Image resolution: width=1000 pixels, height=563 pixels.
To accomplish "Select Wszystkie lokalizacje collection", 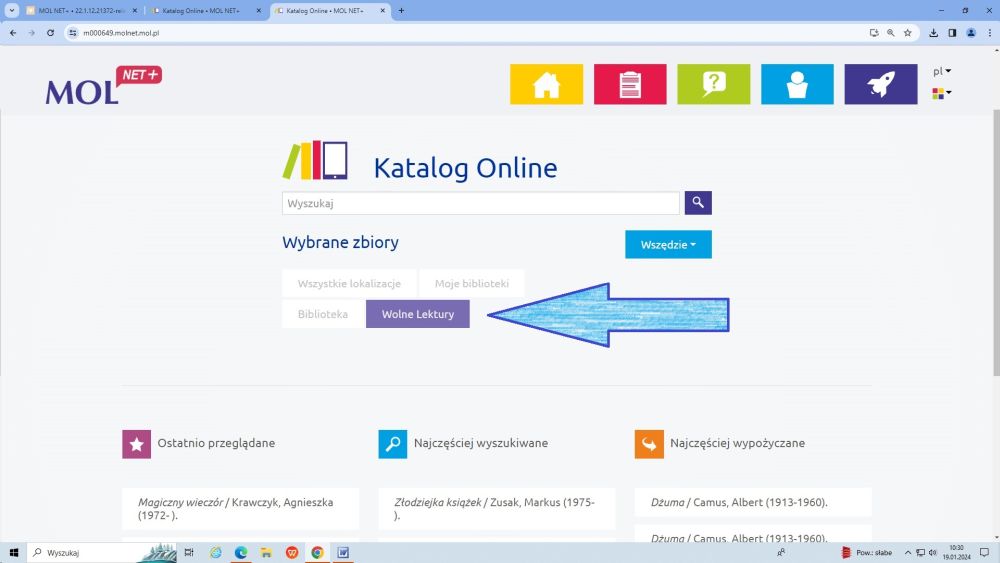I will [349, 283].
